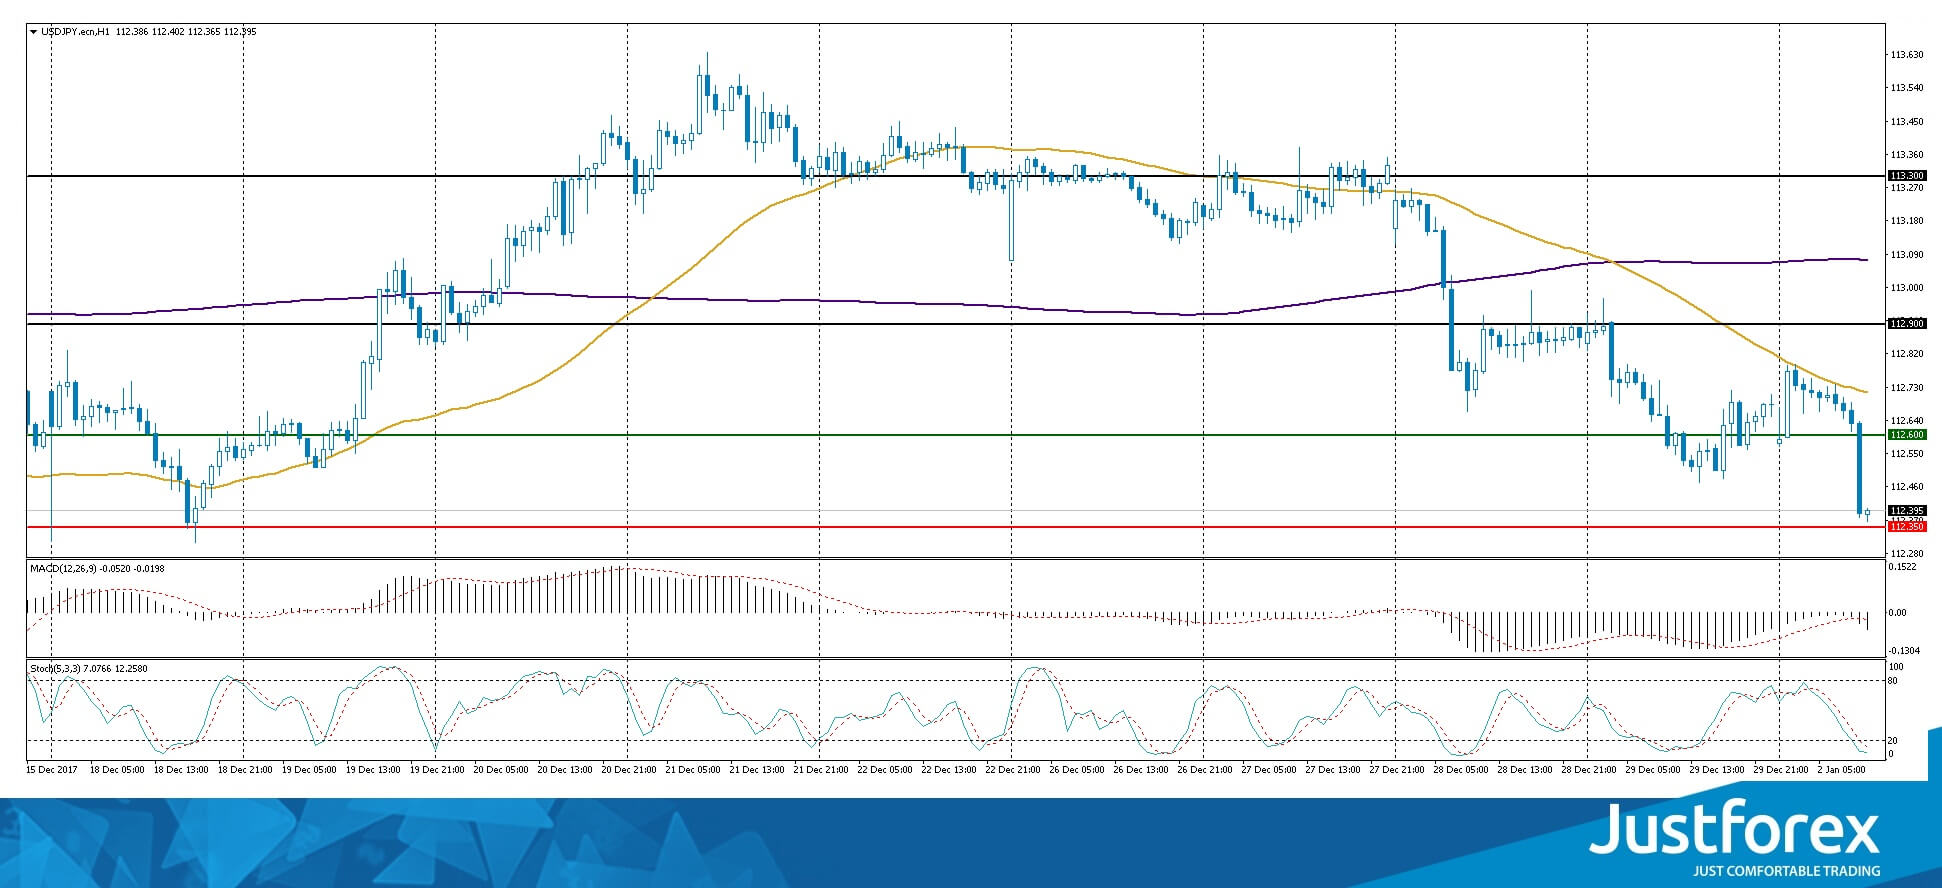1942x888 pixels.
Task: Select the red 112.350 level price tag
Action: click(x=1906, y=527)
